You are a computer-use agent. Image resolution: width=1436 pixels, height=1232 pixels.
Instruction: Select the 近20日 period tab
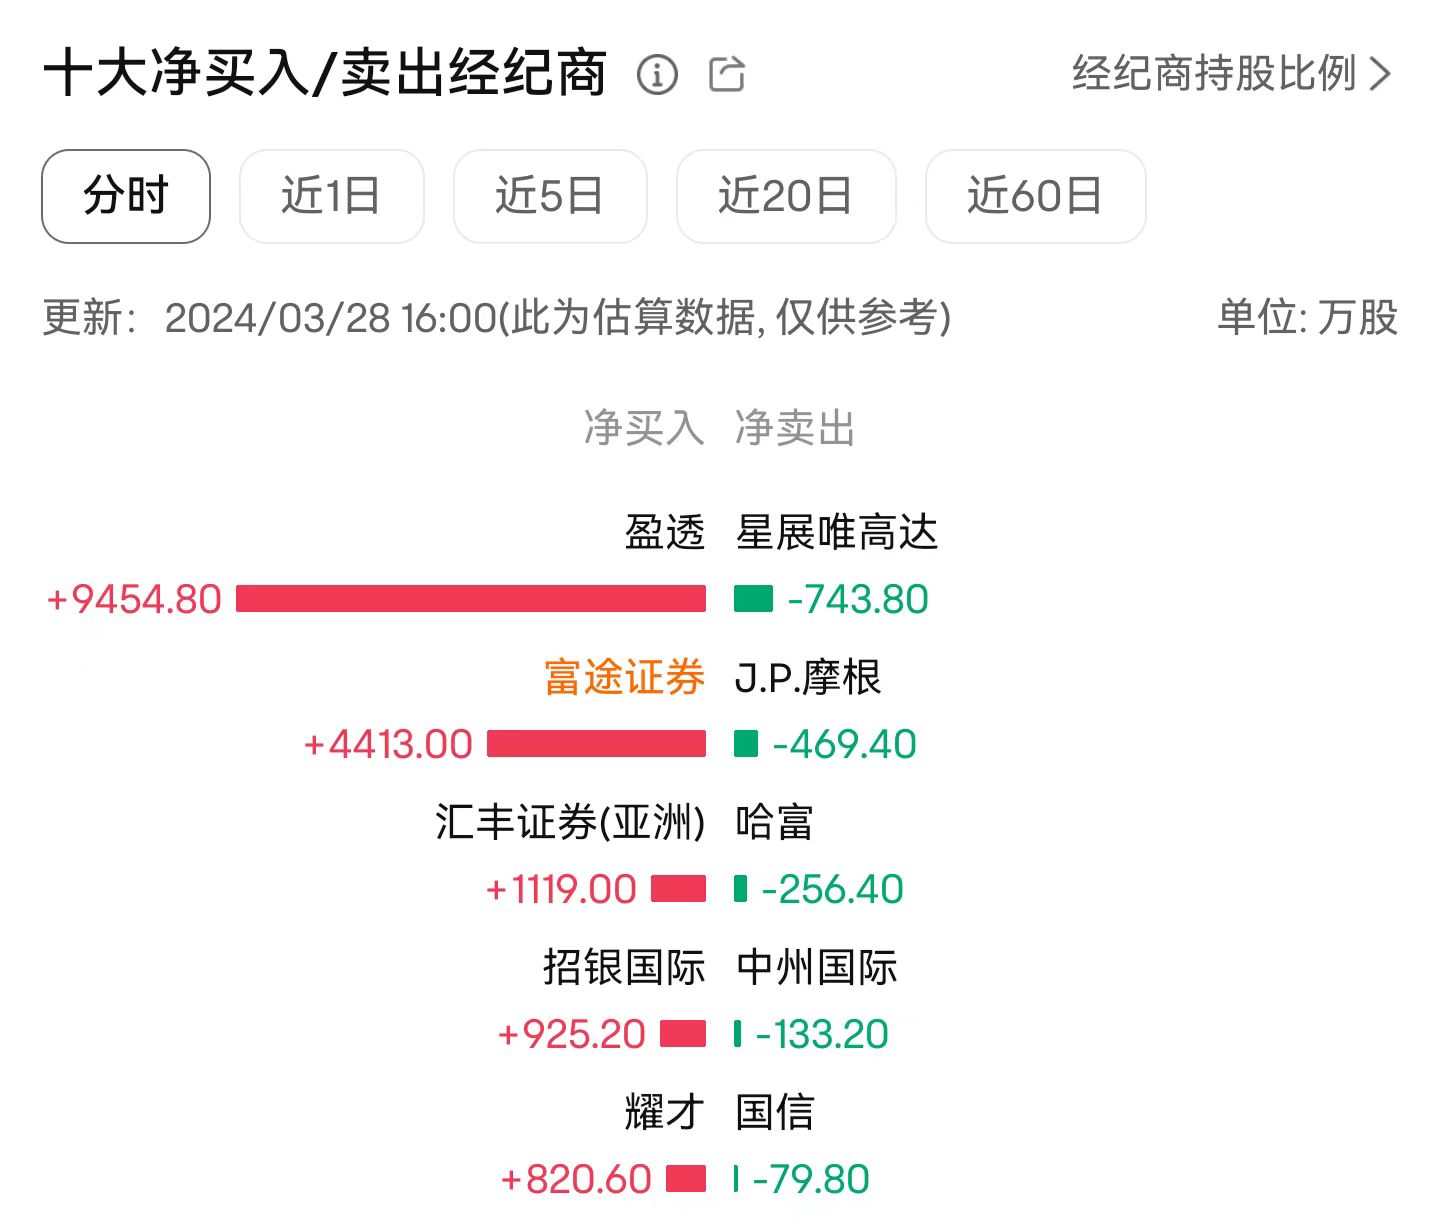[786, 196]
